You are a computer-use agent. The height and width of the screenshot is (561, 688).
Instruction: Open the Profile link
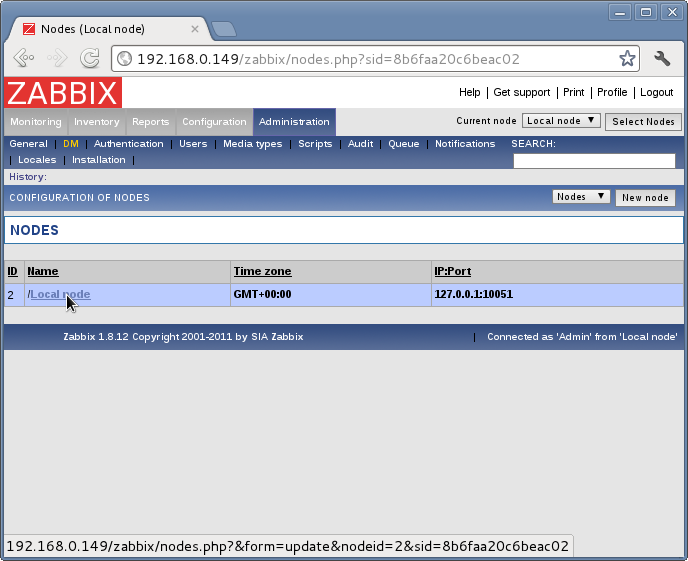(612, 92)
